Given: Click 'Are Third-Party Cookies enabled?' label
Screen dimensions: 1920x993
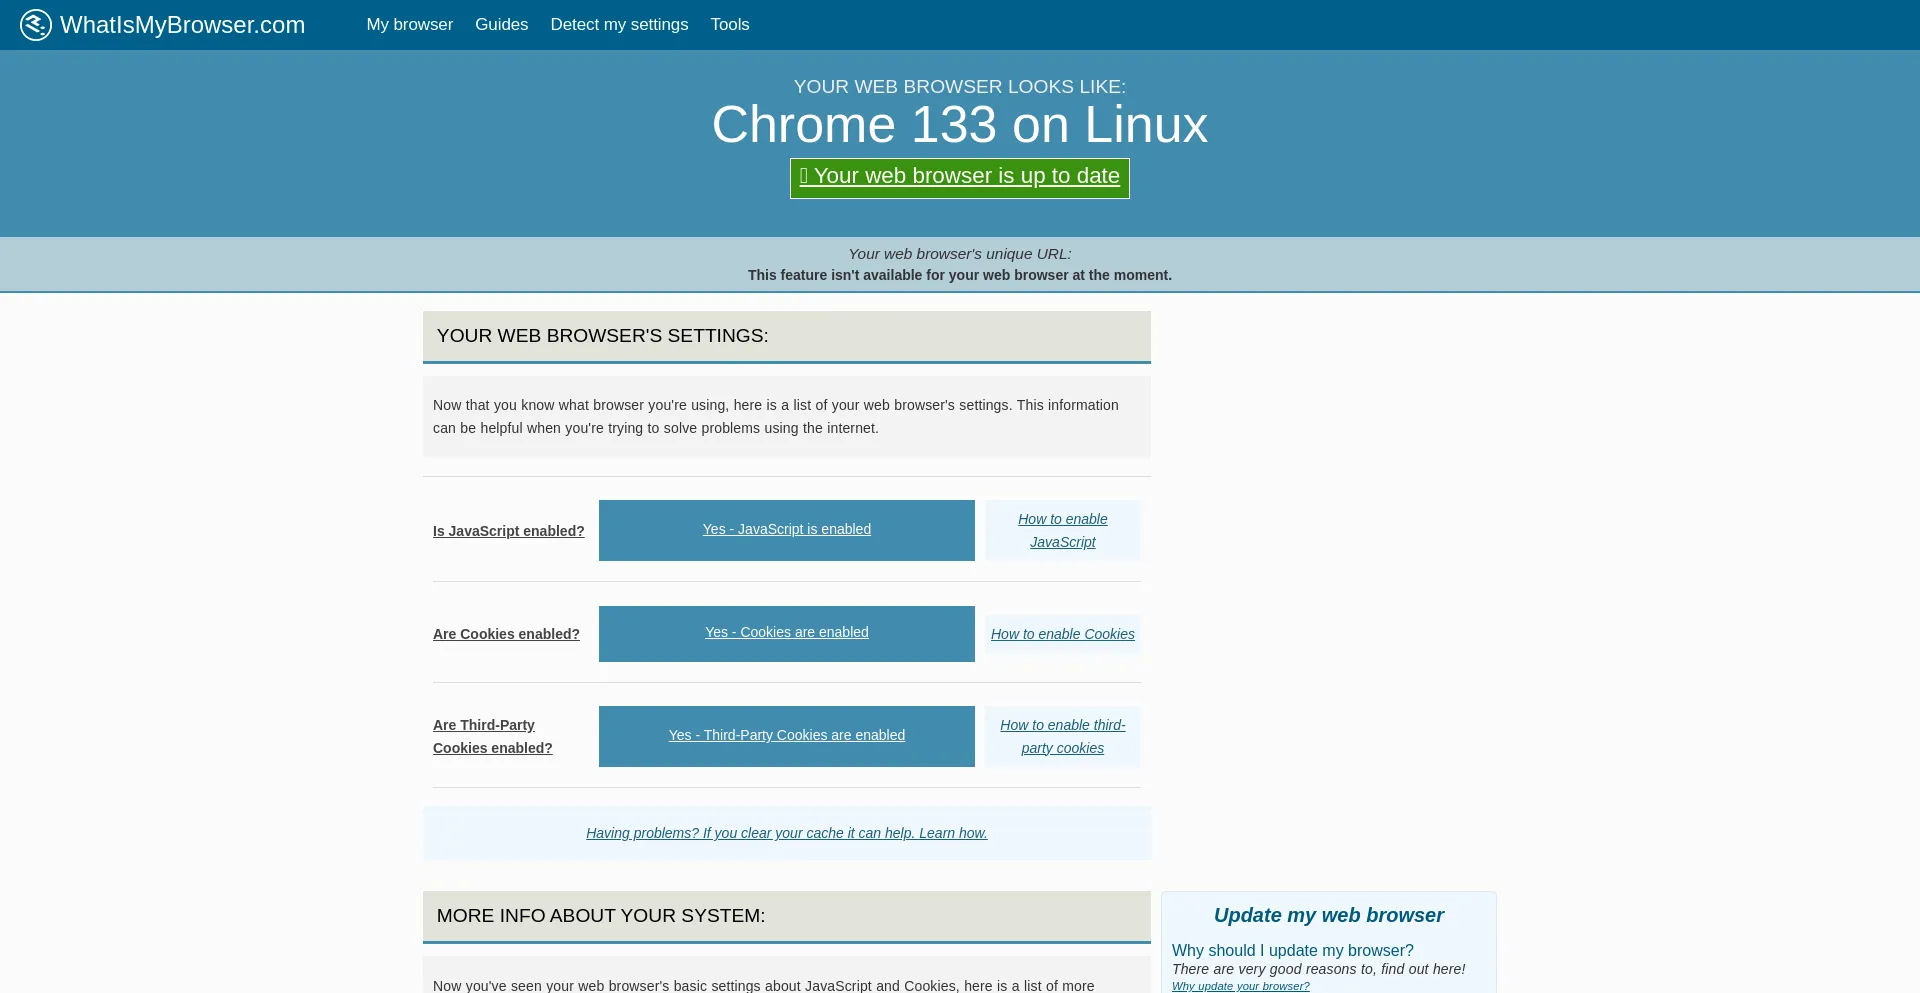Looking at the screenshot, I should 492,736.
